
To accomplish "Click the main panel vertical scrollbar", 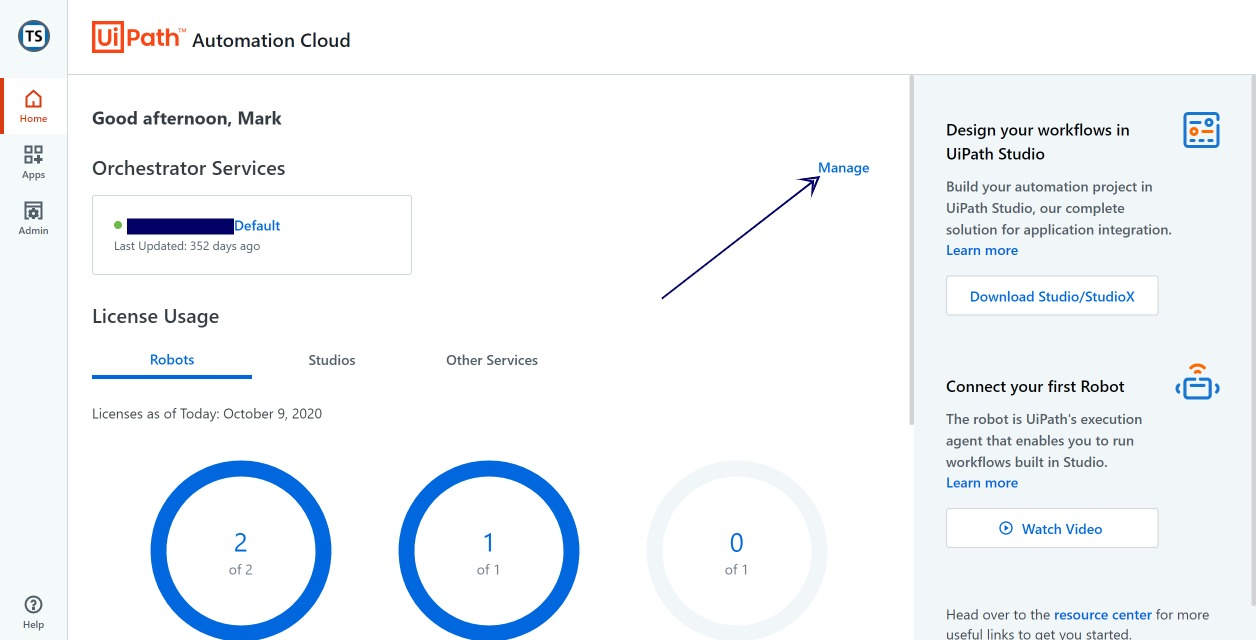I will pyautogui.click(x=910, y=250).
